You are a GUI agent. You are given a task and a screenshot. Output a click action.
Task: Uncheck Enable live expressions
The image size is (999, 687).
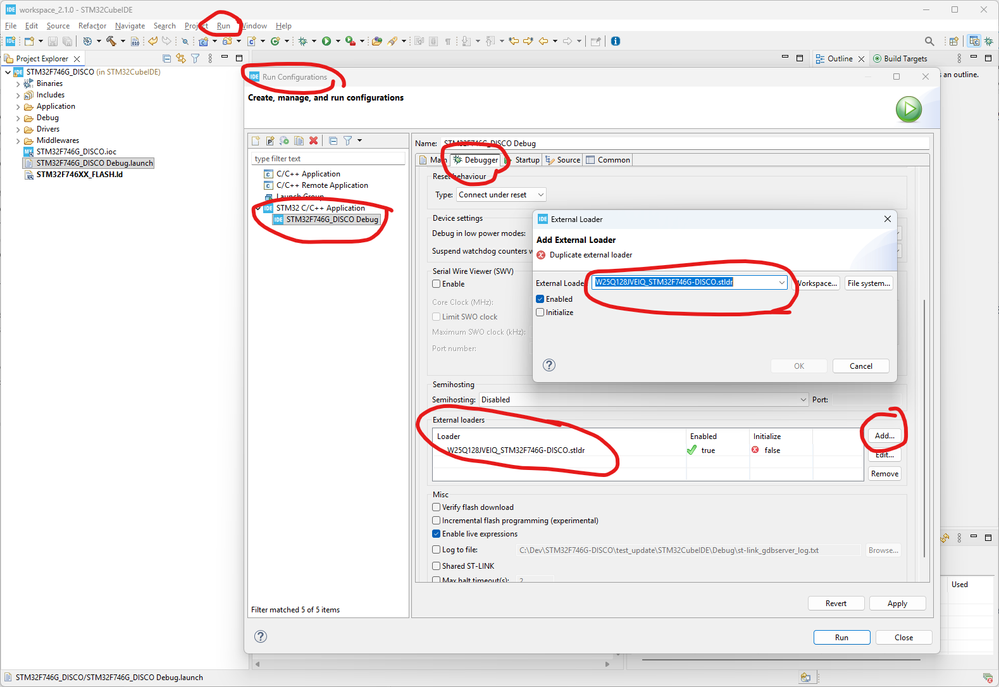coord(436,534)
